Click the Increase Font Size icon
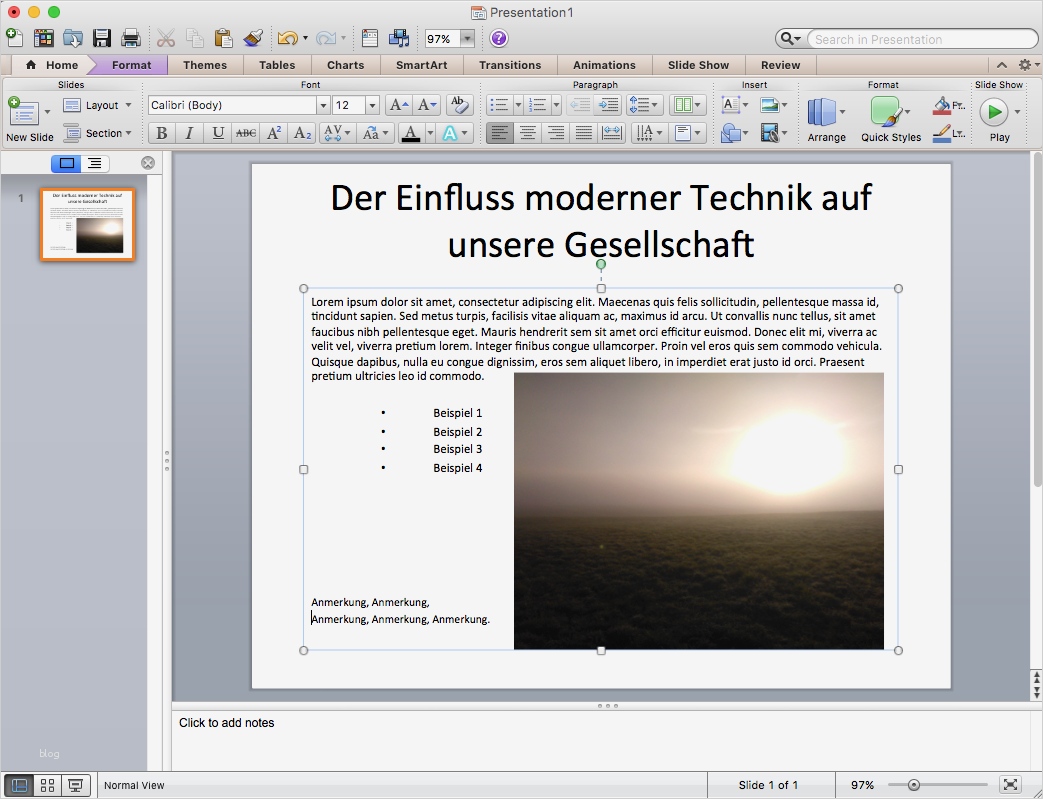Image resolution: width=1043 pixels, height=799 pixels. 399,104
